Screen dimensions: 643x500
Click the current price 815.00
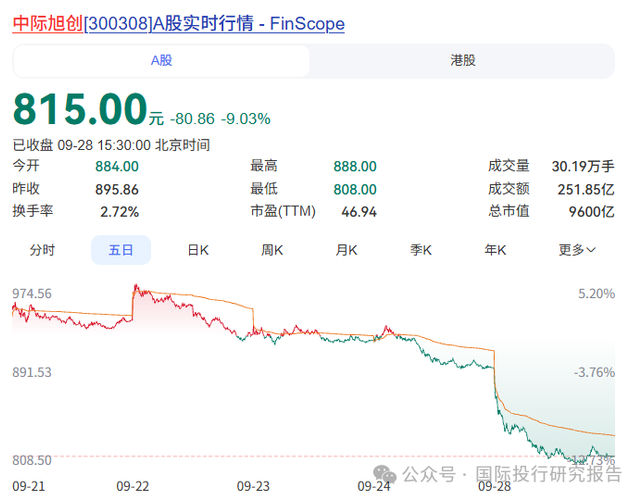tap(80, 109)
